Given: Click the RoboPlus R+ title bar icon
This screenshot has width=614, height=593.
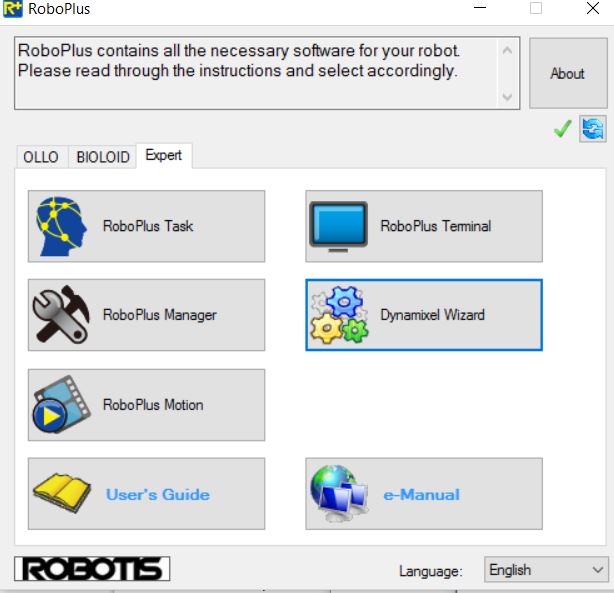Looking at the screenshot, I should pyautogui.click(x=13, y=9).
